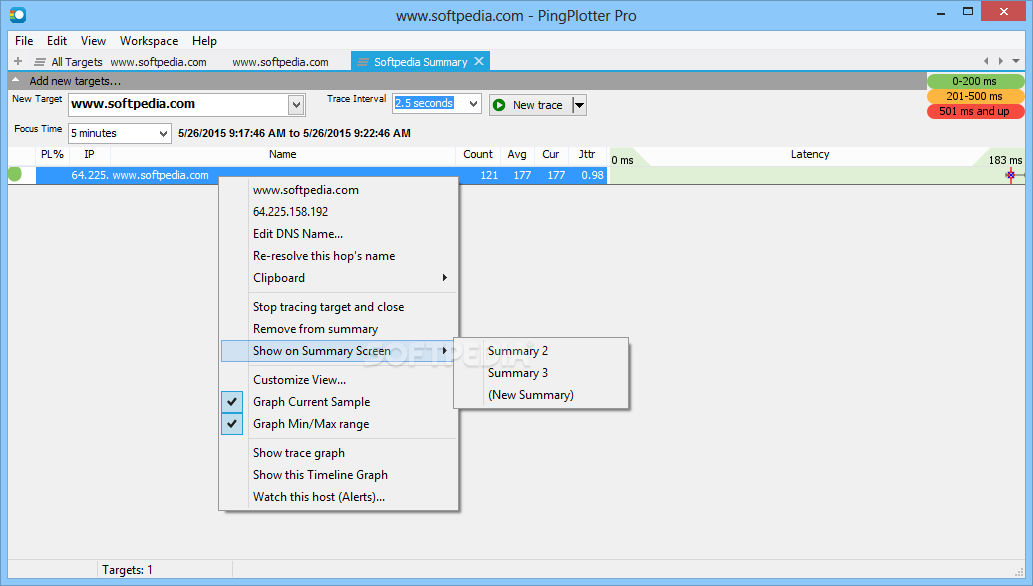Open the tab list dropdown arrow
1033x586 pixels.
pos(1016,61)
